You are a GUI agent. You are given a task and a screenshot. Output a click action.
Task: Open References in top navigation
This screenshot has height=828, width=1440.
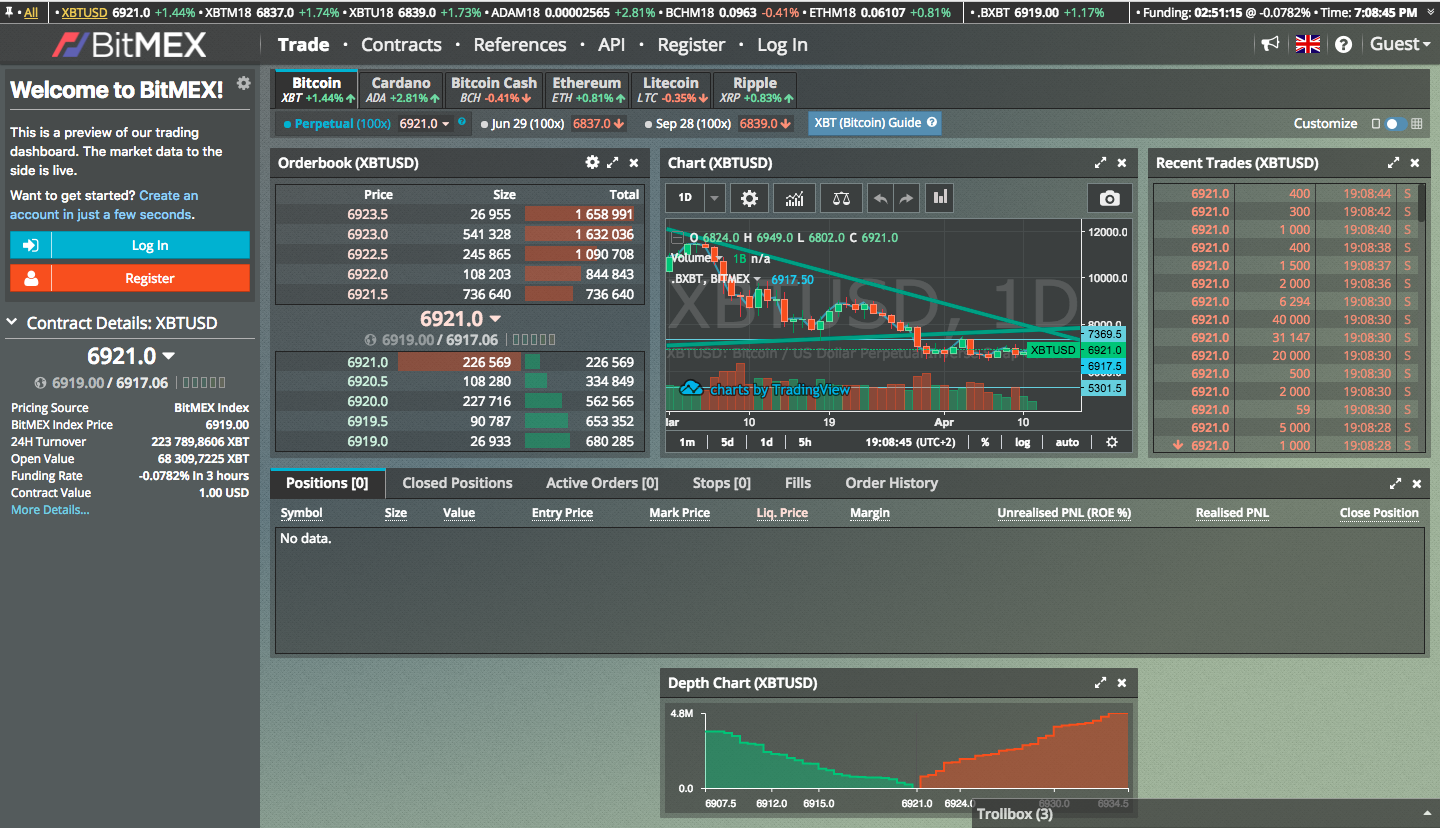(x=520, y=45)
